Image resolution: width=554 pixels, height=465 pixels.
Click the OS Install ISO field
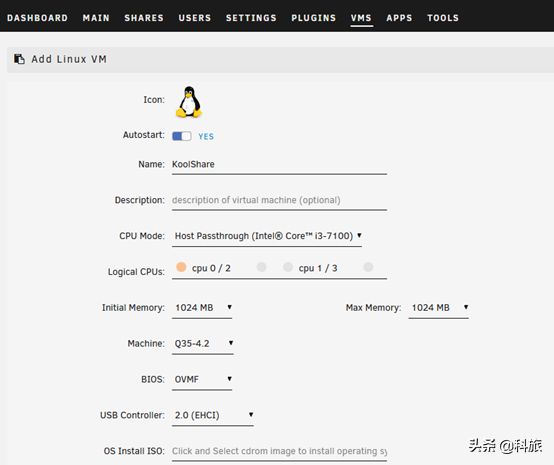(279, 451)
